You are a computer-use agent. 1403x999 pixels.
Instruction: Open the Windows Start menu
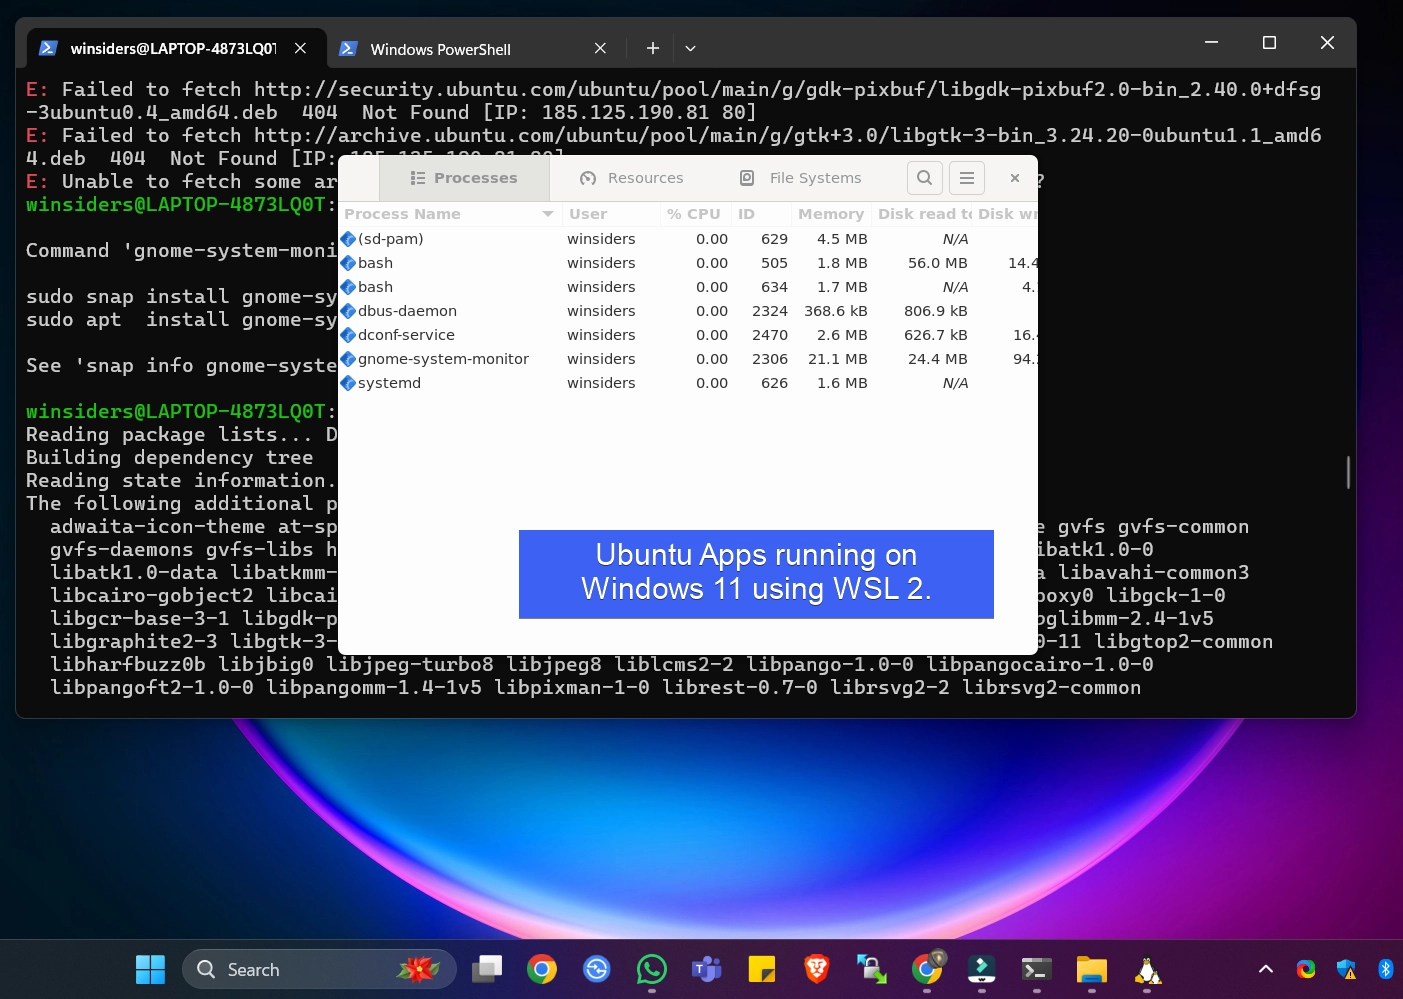[x=150, y=969]
